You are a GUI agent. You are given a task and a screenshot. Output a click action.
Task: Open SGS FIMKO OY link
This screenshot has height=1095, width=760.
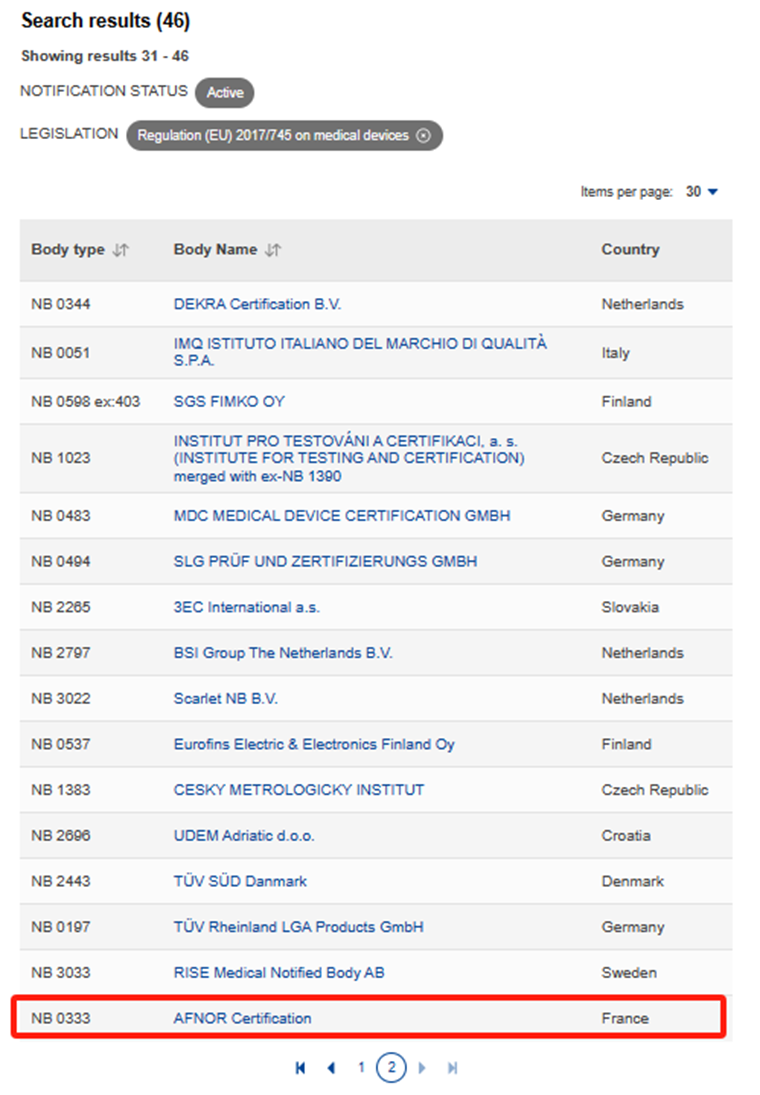pyautogui.click(x=229, y=402)
